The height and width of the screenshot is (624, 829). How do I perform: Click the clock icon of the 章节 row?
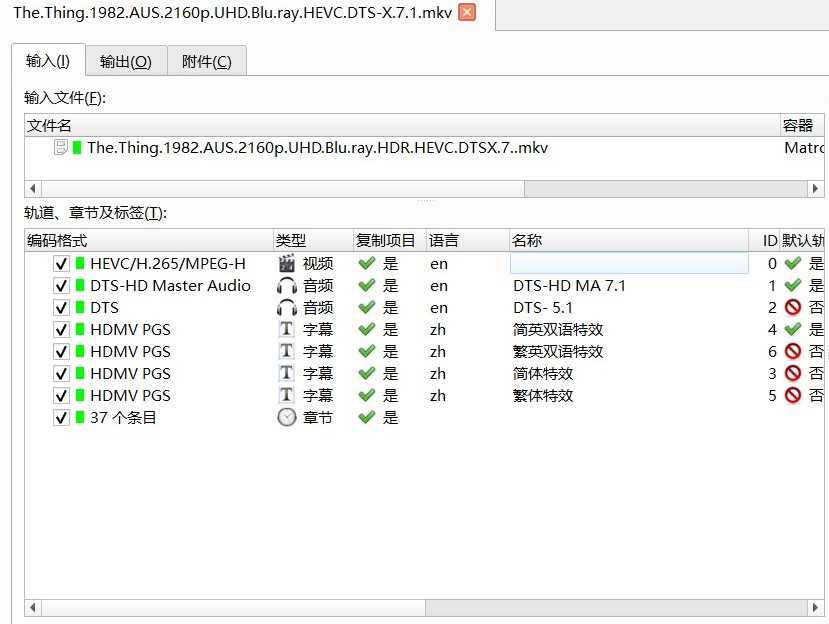(287, 417)
